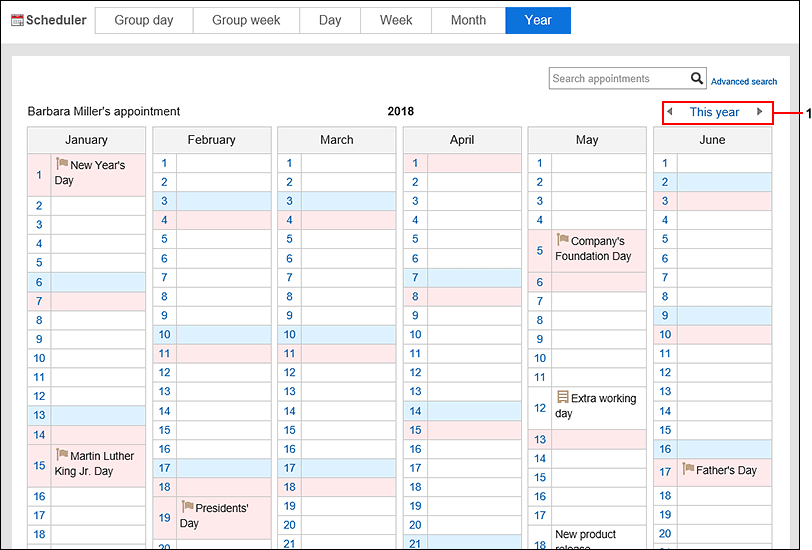Viewport: 812px width, 550px height.
Task: Switch to Day view tab
Action: coord(330,20)
